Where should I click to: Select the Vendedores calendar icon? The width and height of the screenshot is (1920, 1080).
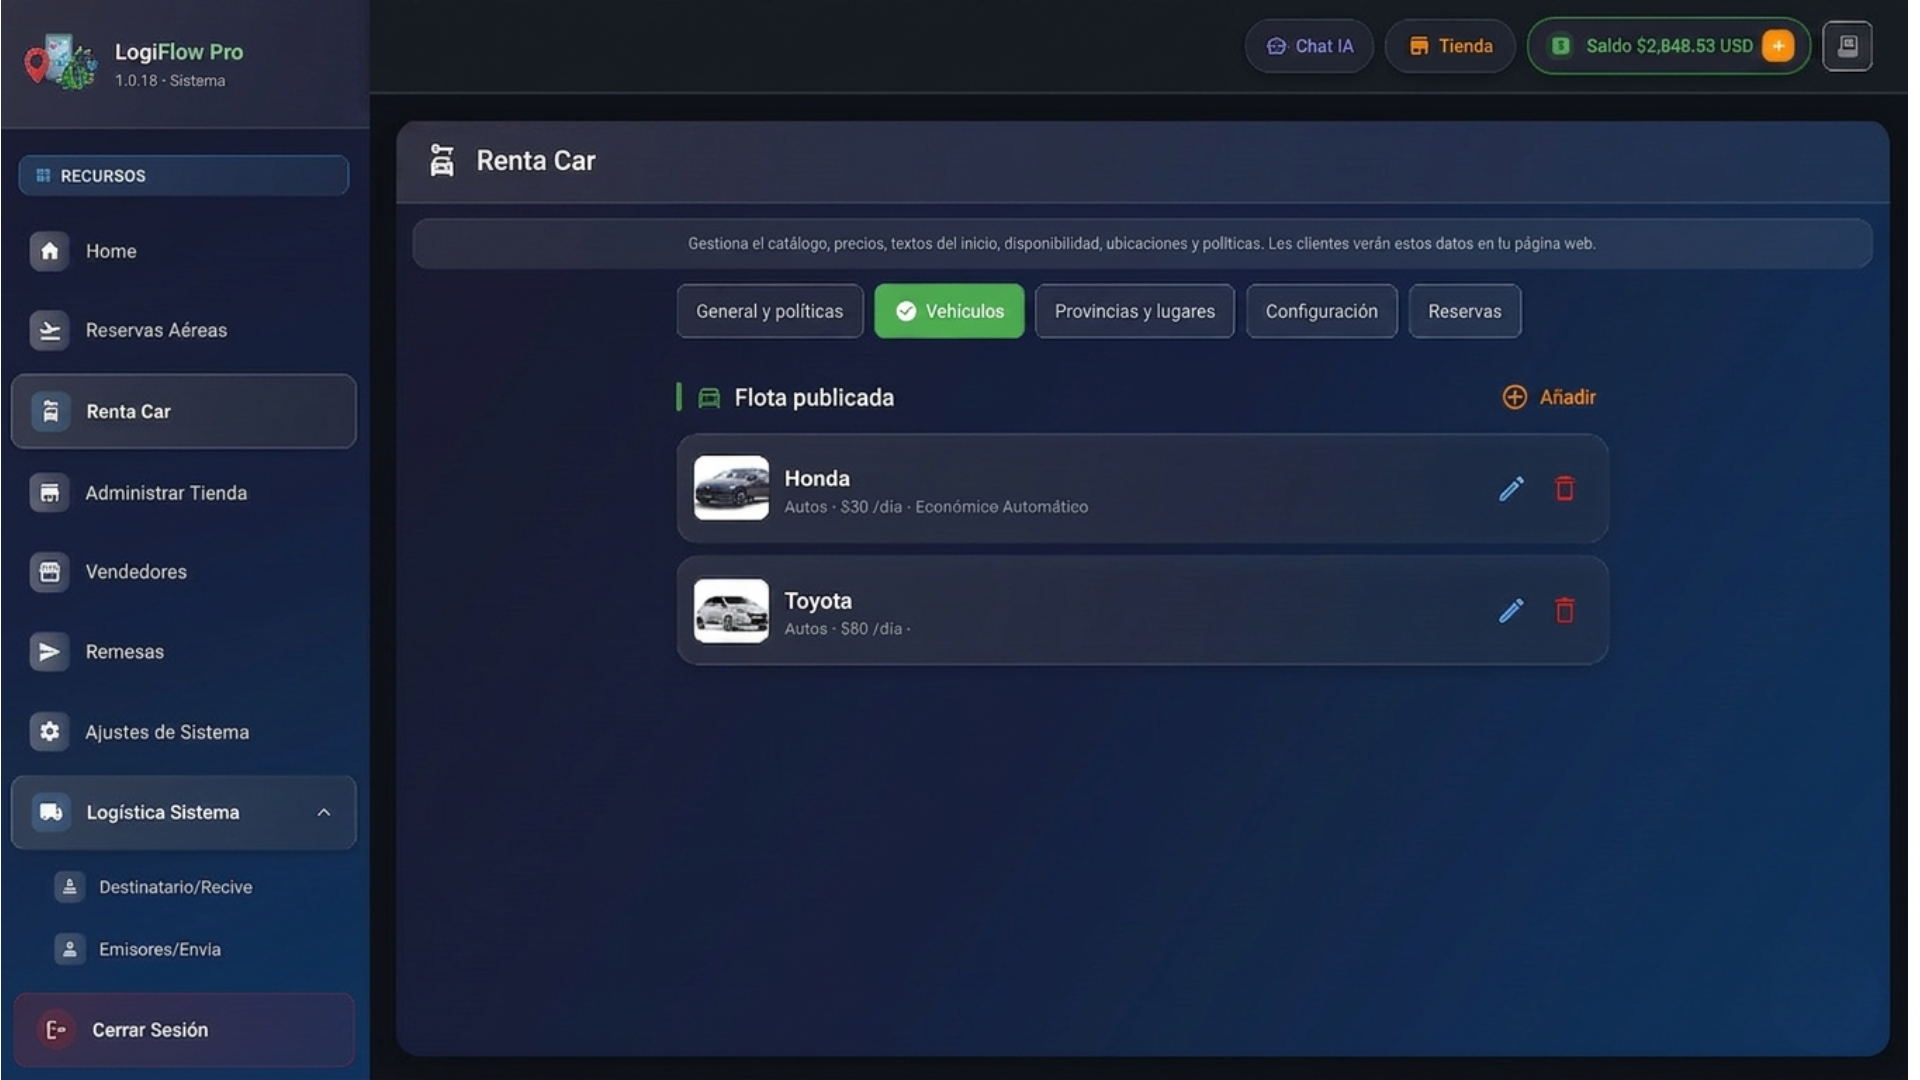[x=48, y=572]
